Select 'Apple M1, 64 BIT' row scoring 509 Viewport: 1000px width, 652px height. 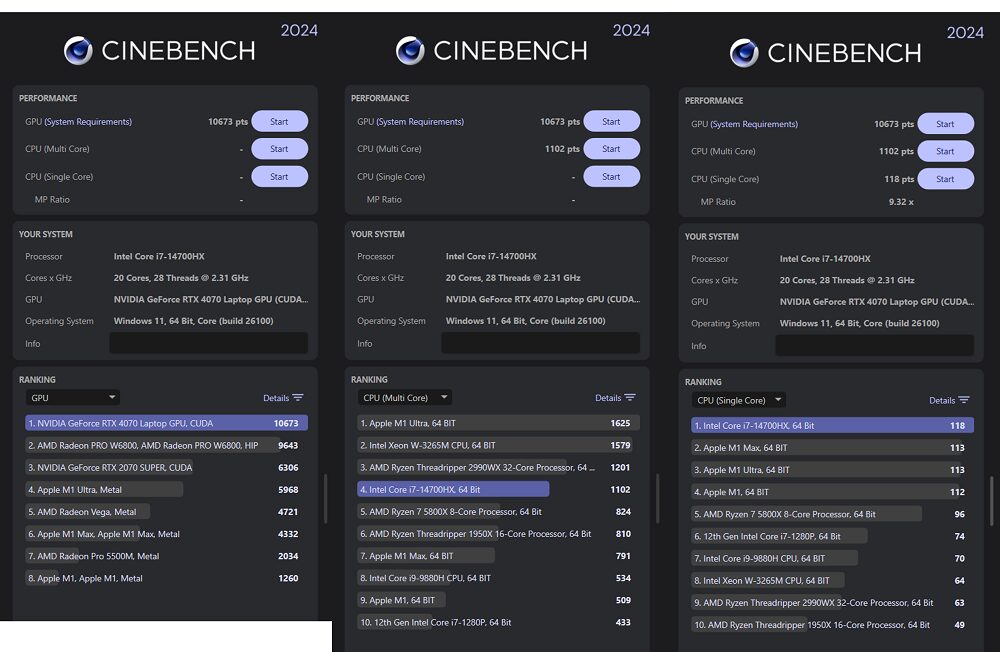point(499,600)
